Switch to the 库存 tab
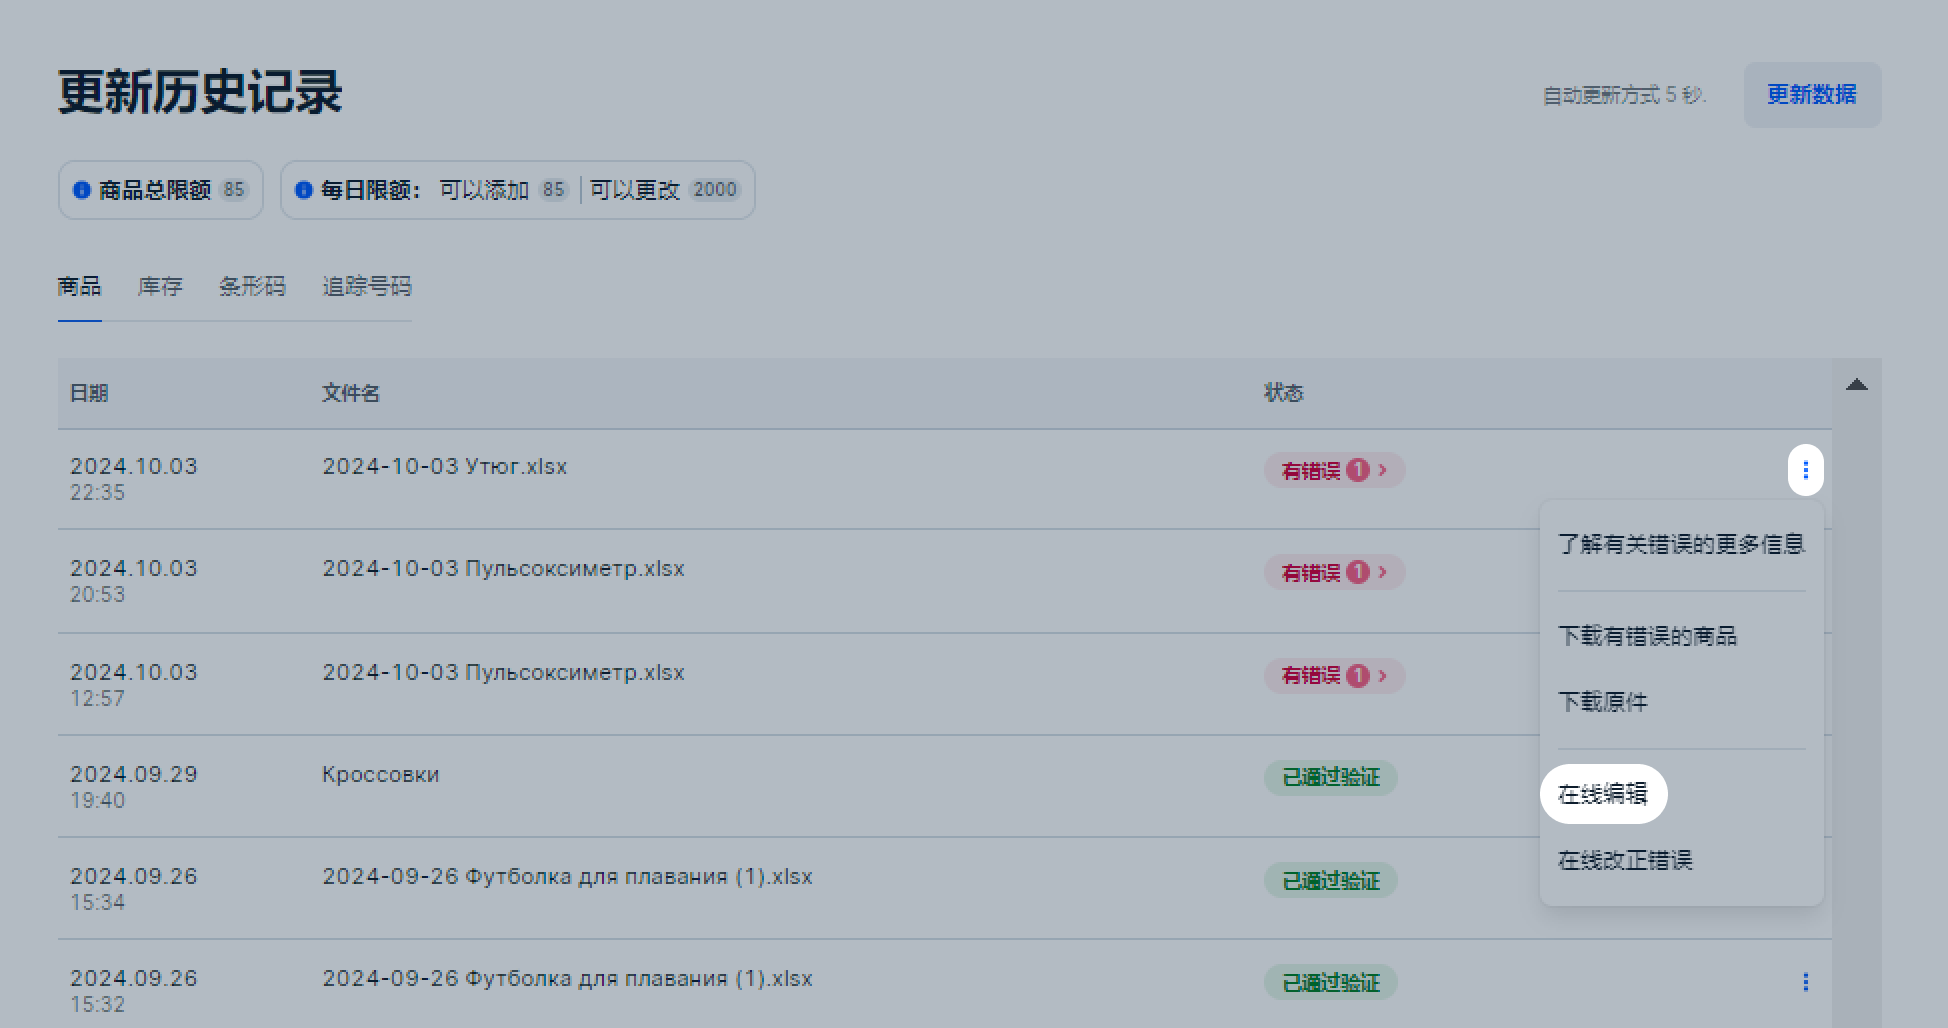1948x1028 pixels. point(159,287)
